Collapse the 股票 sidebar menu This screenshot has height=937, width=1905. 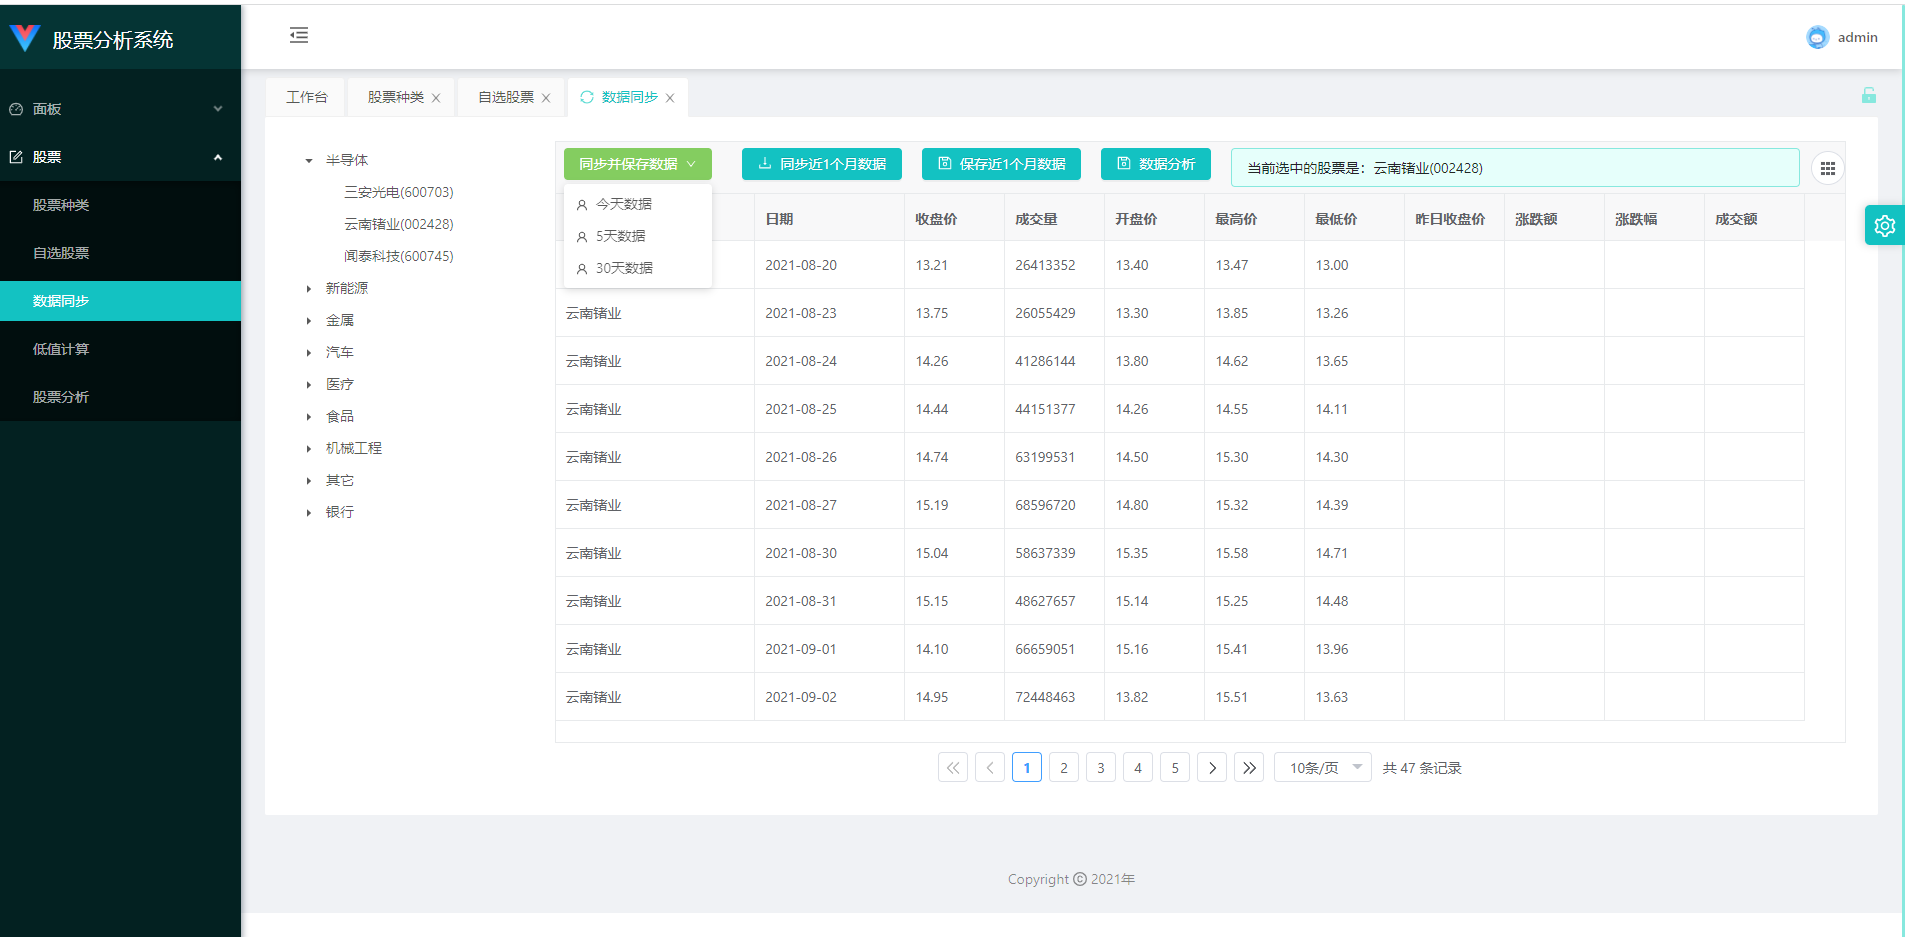coord(120,157)
